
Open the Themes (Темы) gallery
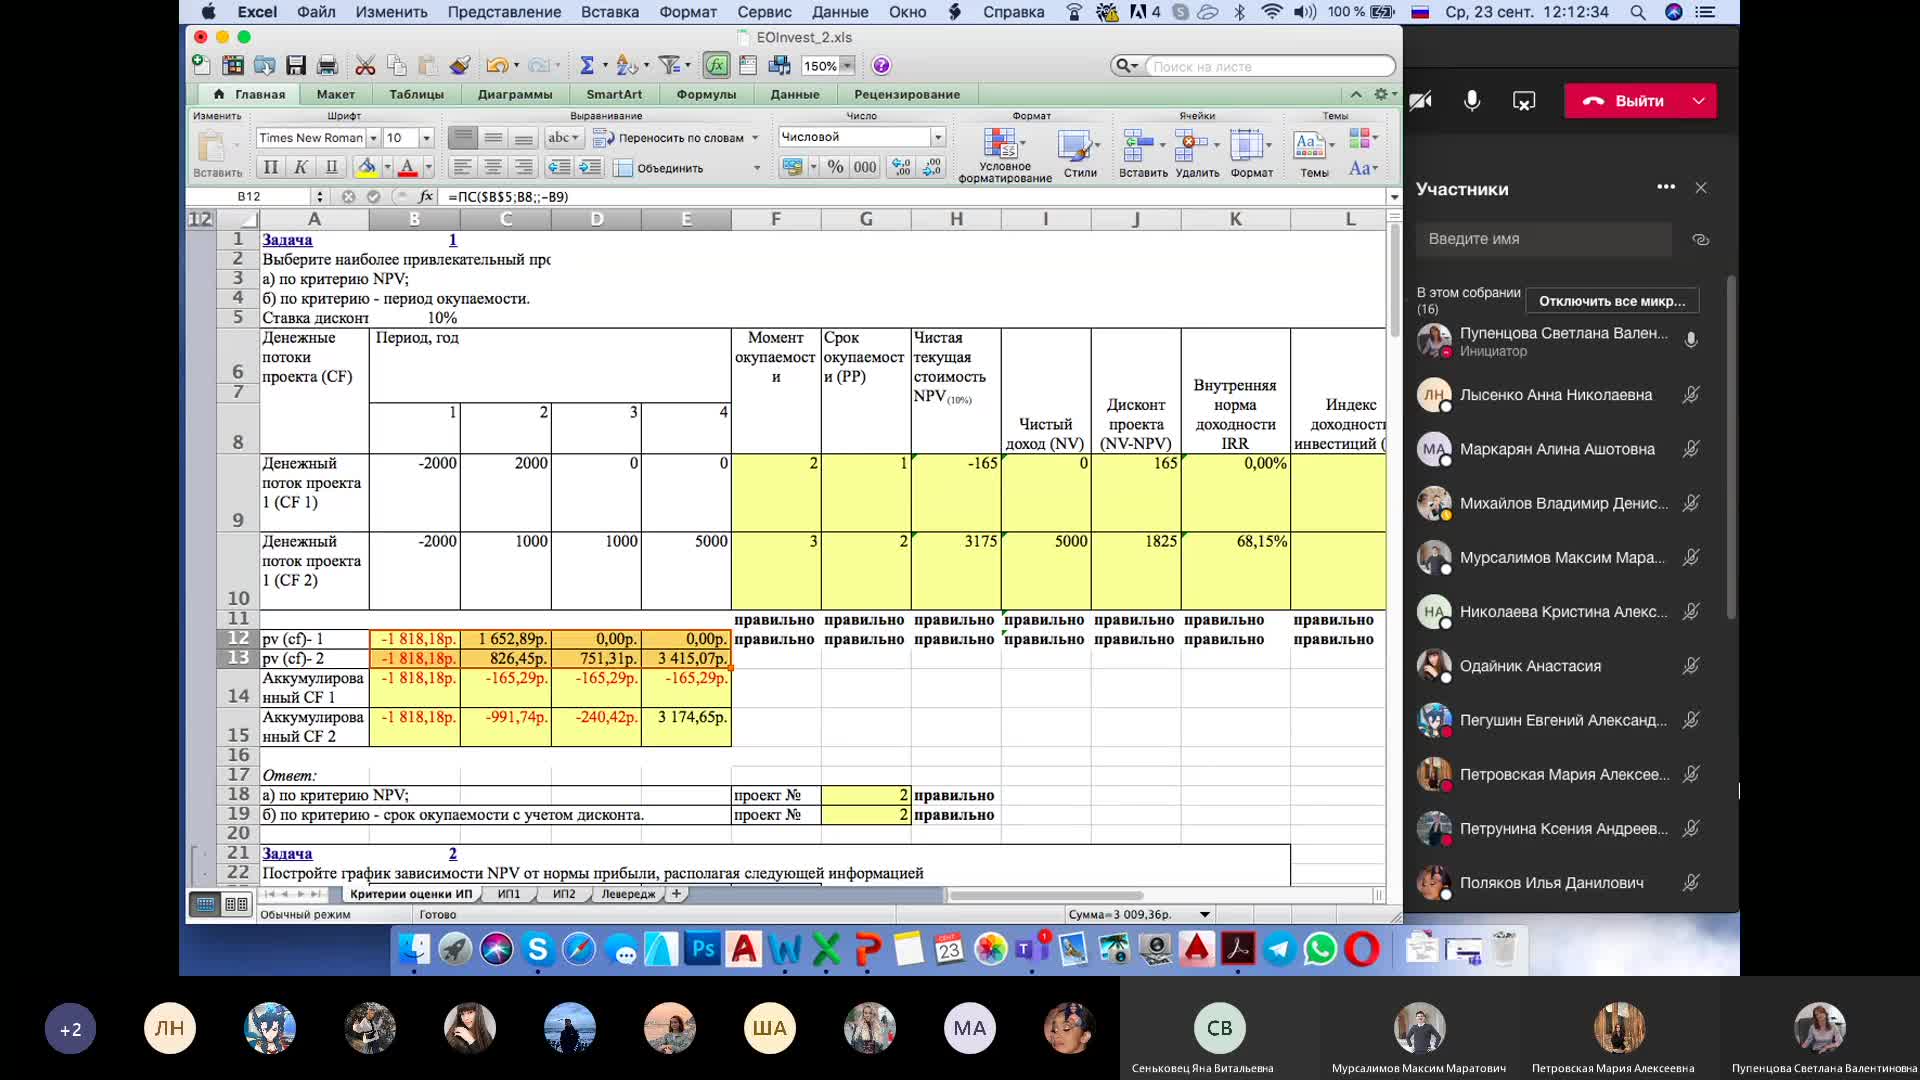click(1314, 155)
